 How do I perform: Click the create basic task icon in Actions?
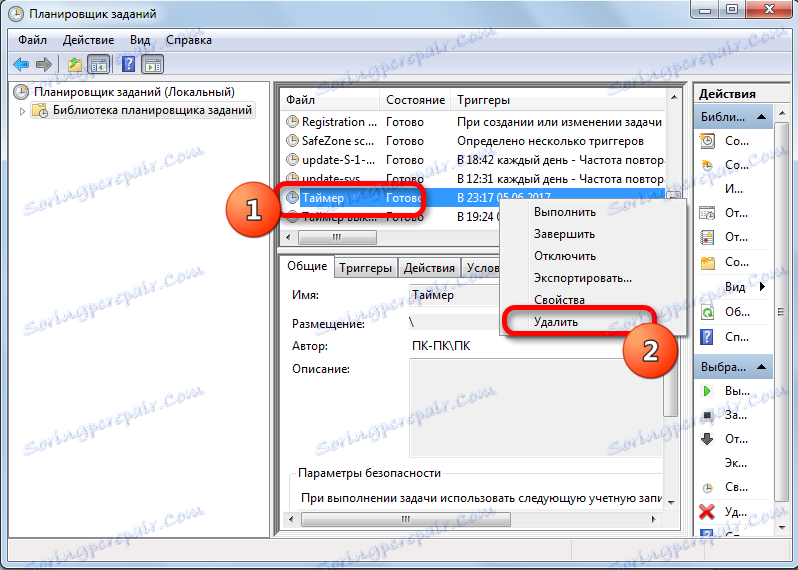coord(707,141)
